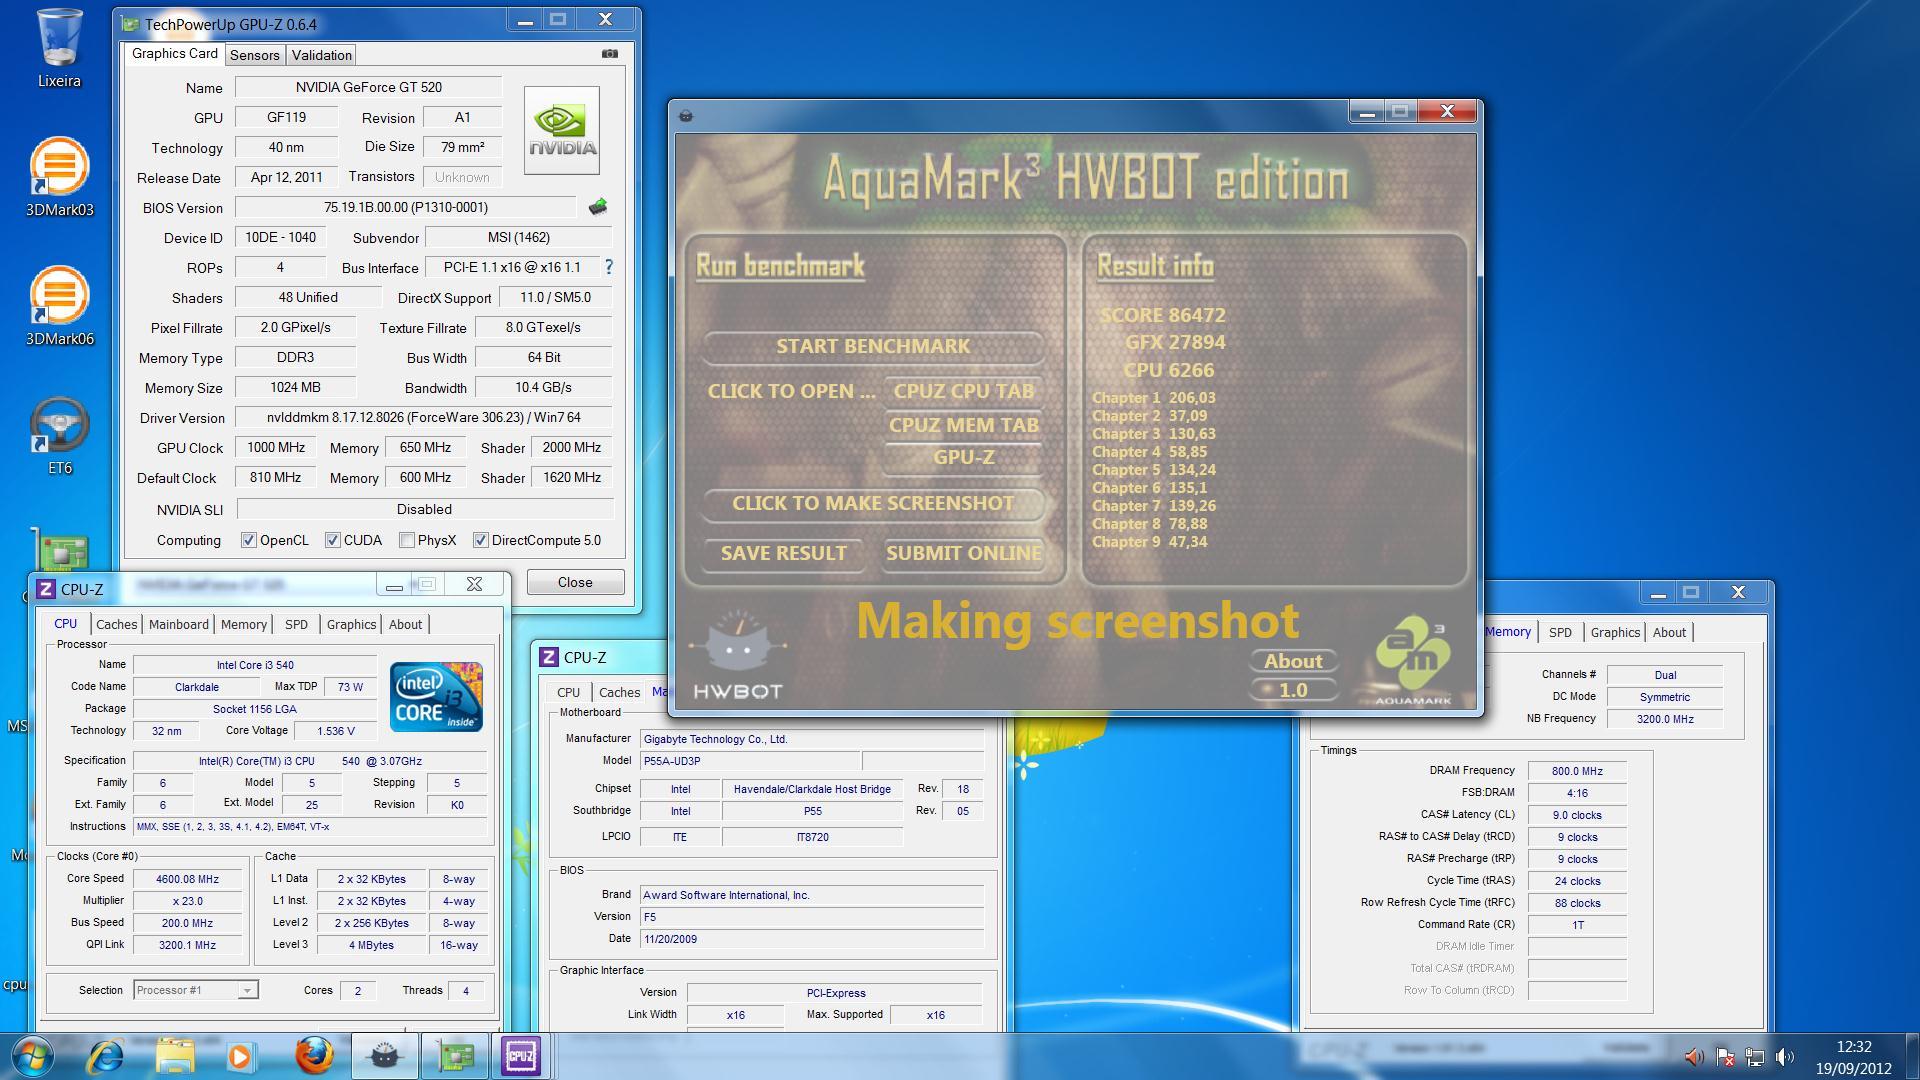This screenshot has height=1080, width=1920.
Task: Open Windows Explorer folder on taskbar
Action: pyautogui.click(x=175, y=1056)
